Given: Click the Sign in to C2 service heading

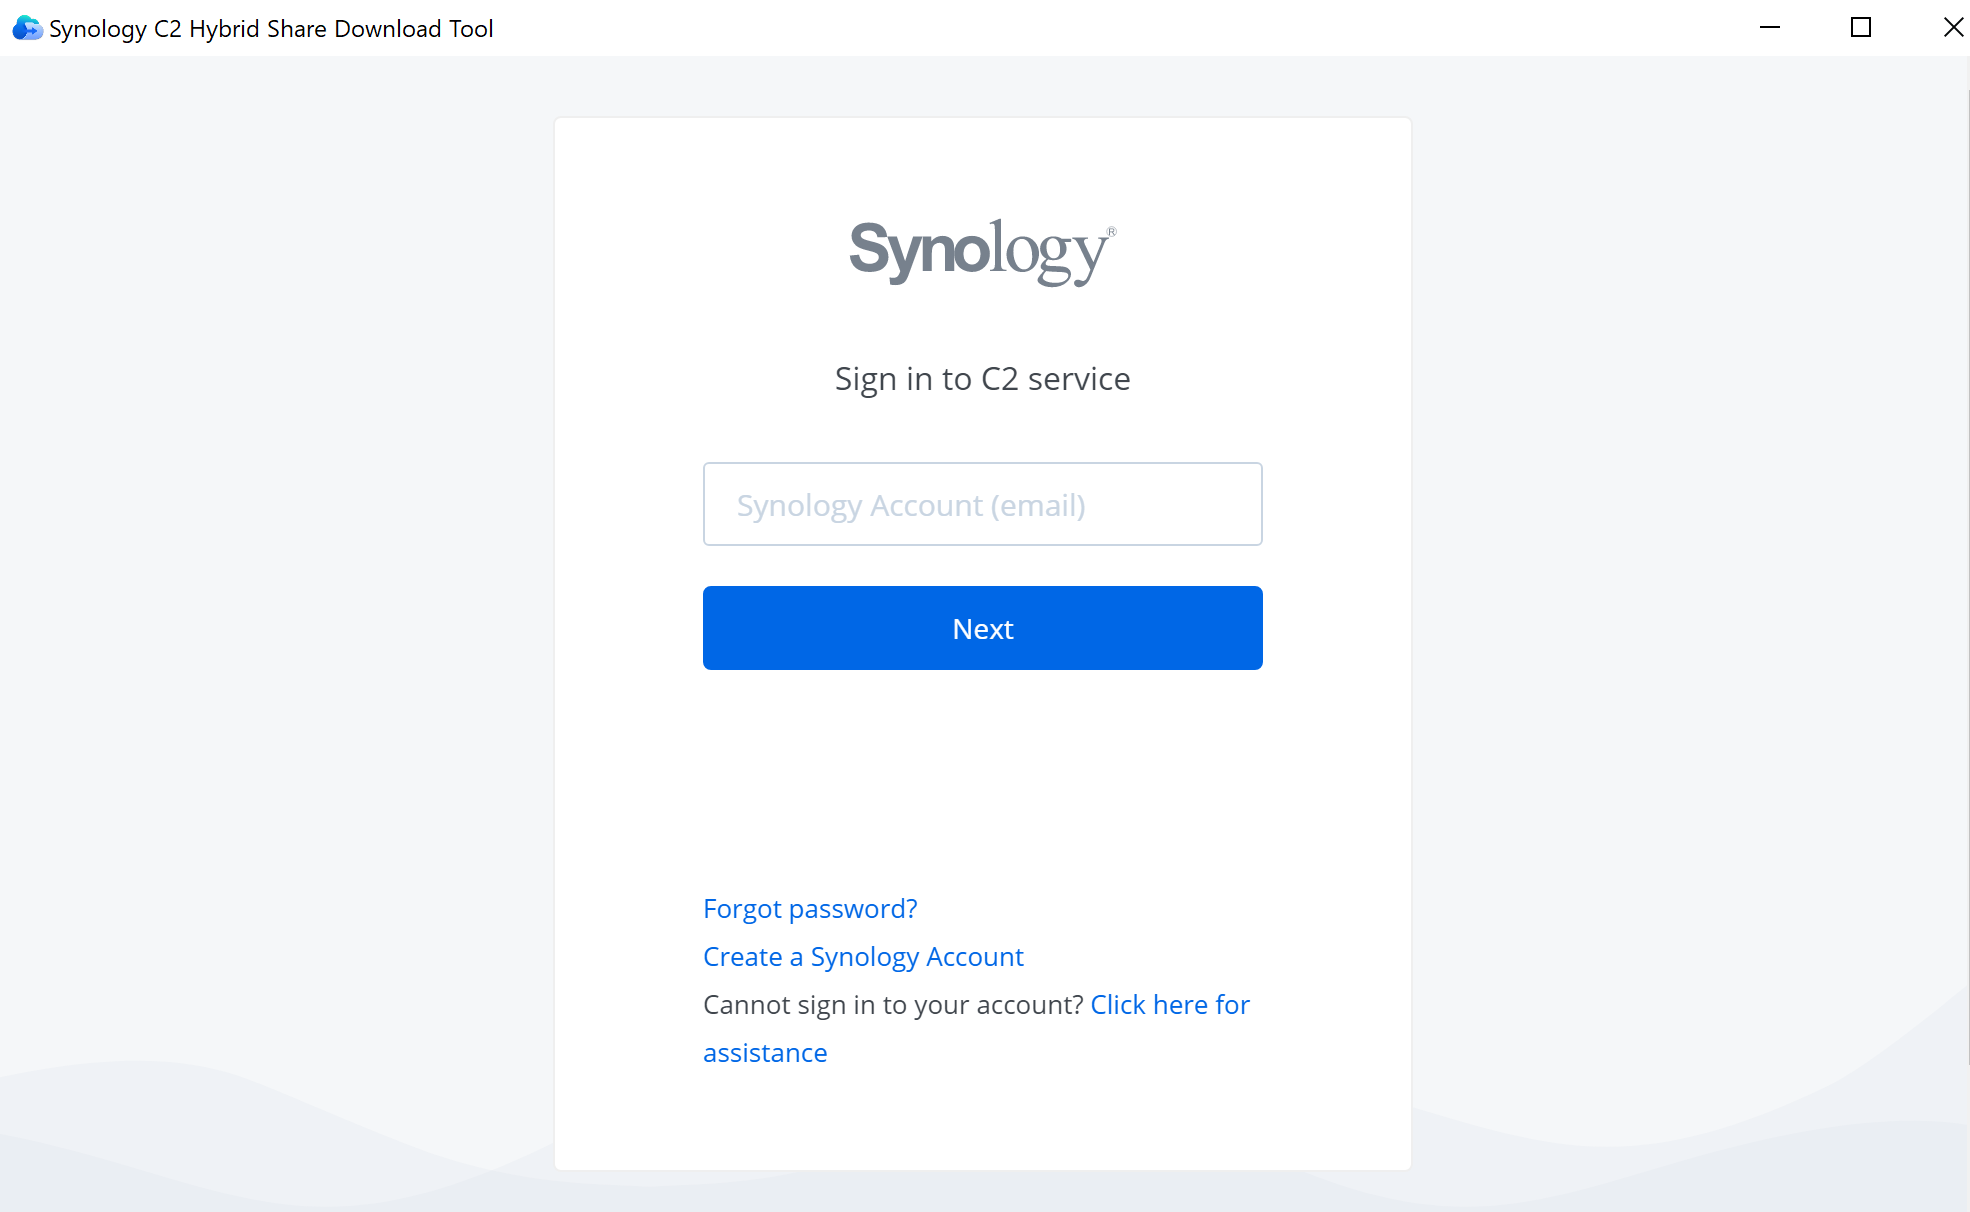Looking at the screenshot, I should coord(983,379).
